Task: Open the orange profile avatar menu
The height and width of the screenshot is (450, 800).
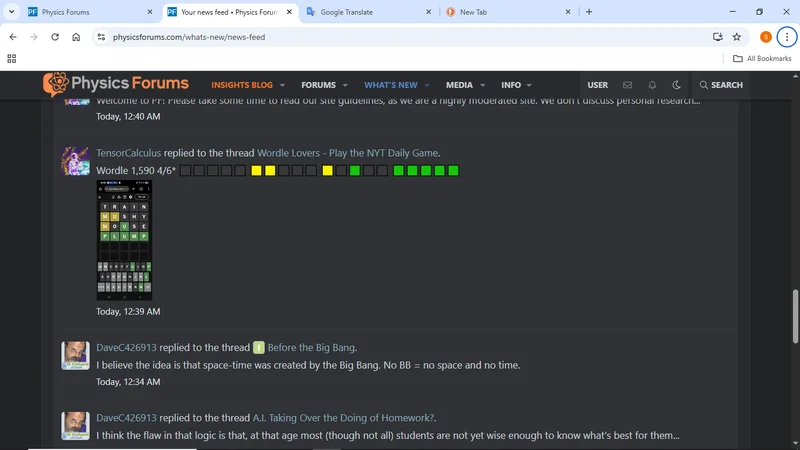Action: click(765, 37)
